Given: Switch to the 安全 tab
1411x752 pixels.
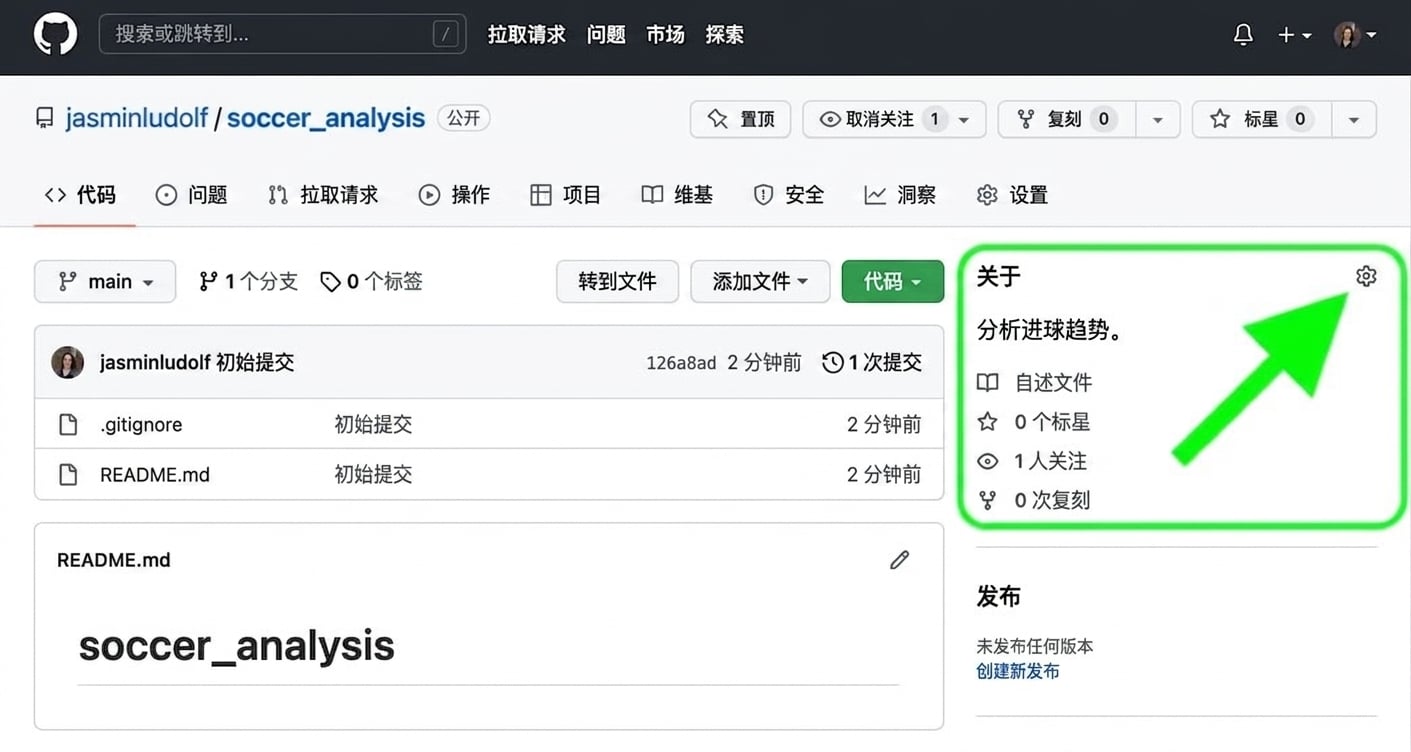Looking at the screenshot, I should (789, 195).
